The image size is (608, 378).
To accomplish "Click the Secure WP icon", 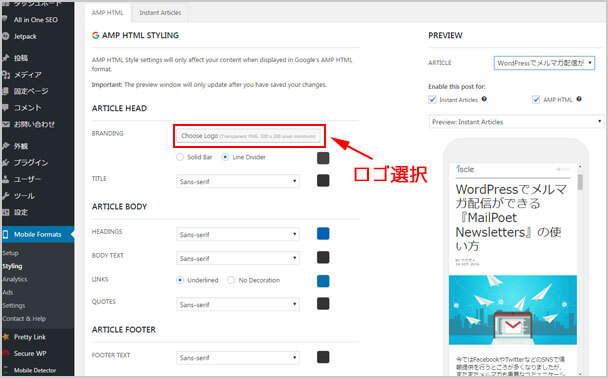I will pyautogui.click(x=5, y=353).
